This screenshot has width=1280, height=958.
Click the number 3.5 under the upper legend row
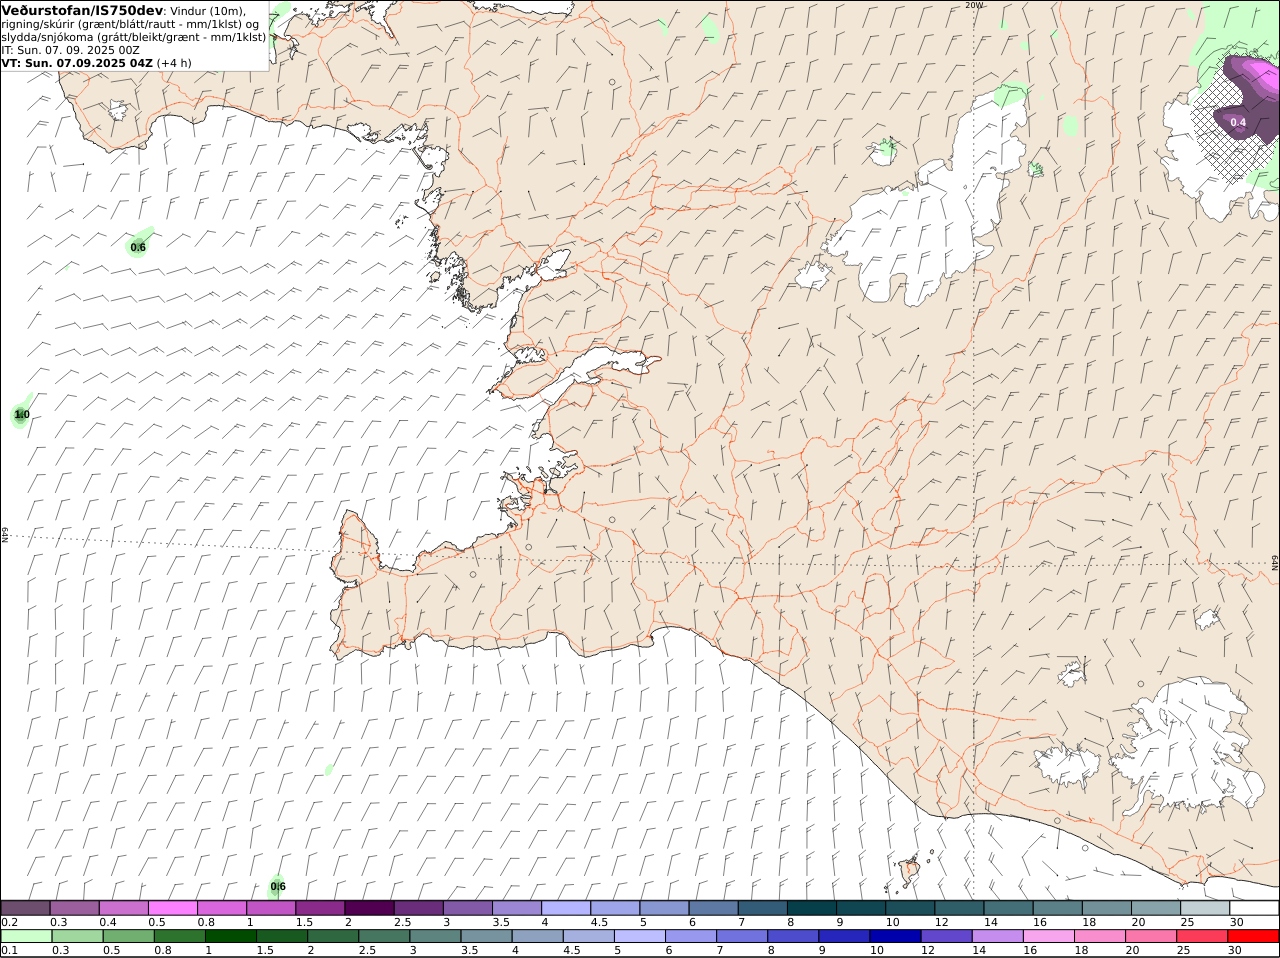pyautogui.click(x=501, y=922)
